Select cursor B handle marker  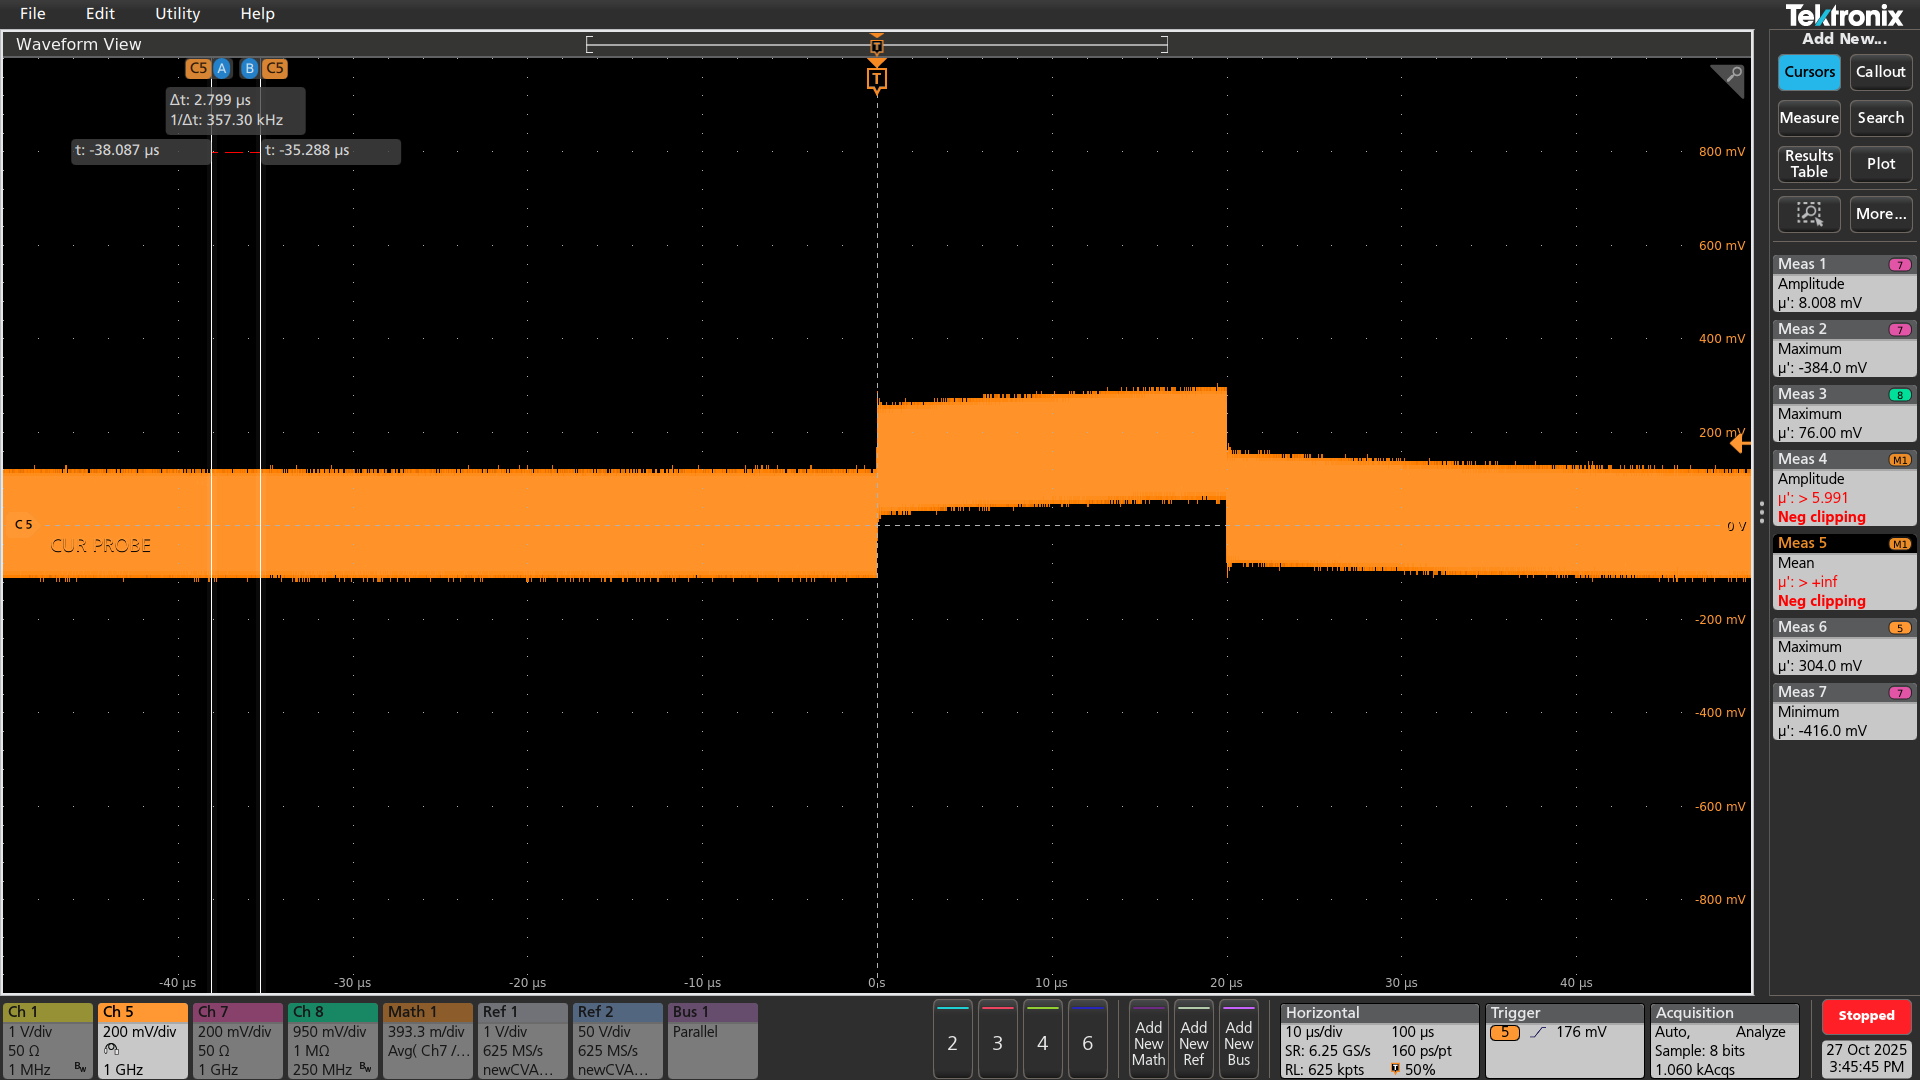coord(249,69)
